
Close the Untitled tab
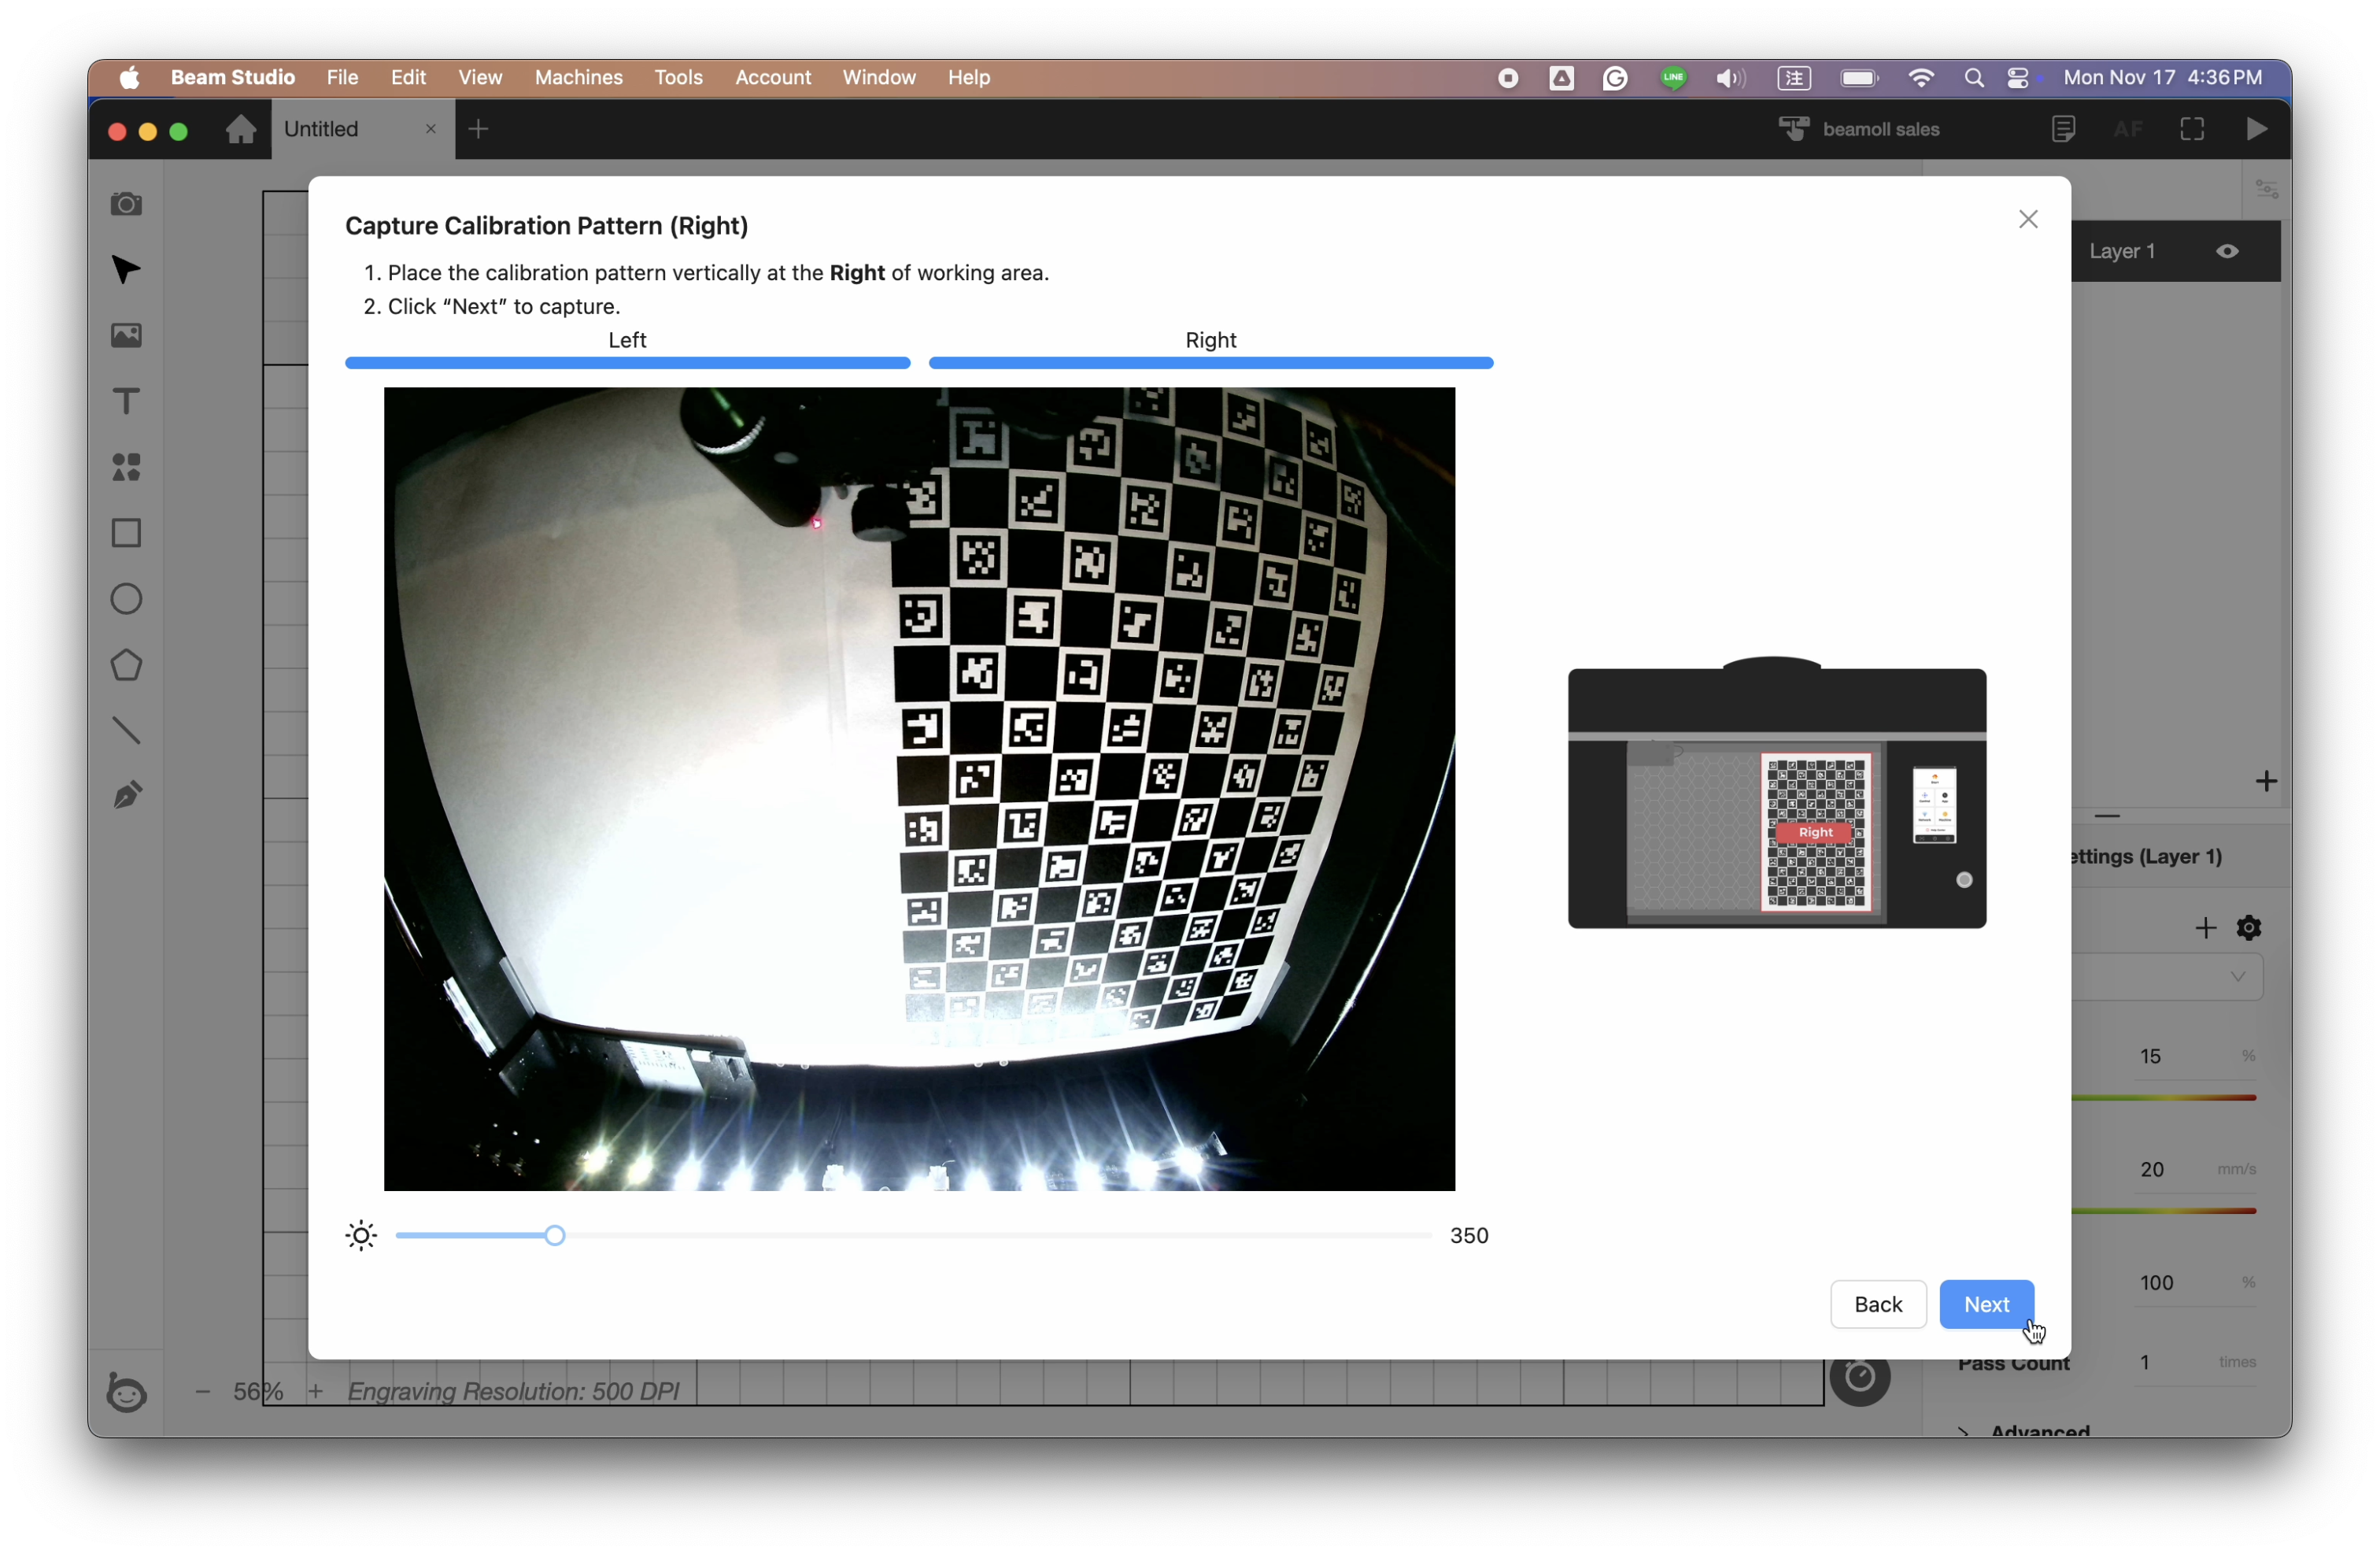click(431, 129)
